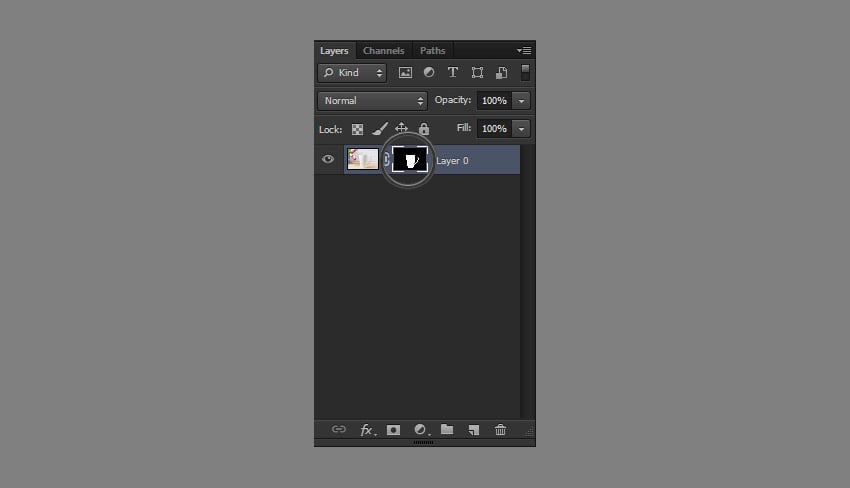Open the Opacity slider arrow
Viewport: 850px width, 488px height.
coord(521,101)
